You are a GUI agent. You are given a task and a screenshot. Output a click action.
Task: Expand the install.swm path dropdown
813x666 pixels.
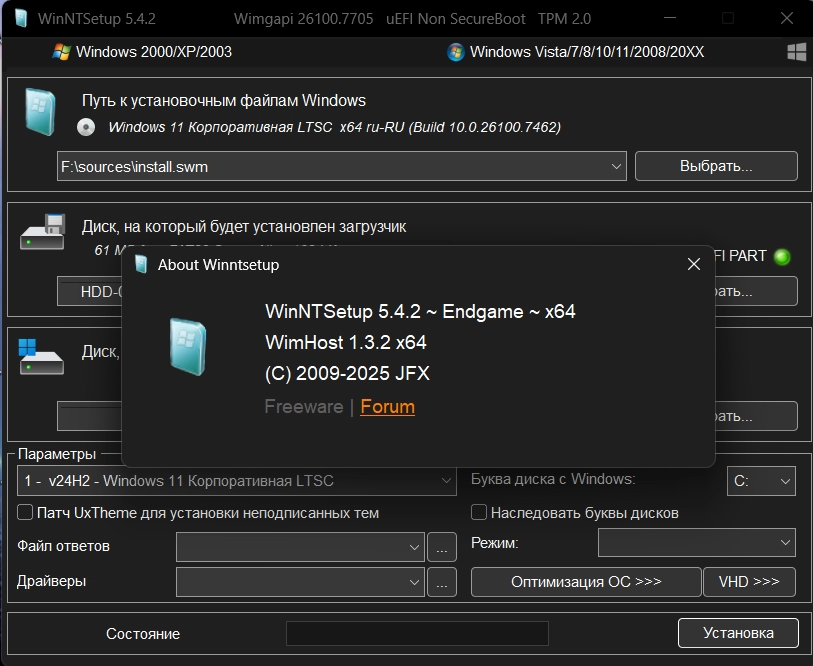pyautogui.click(x=616, y=166)
